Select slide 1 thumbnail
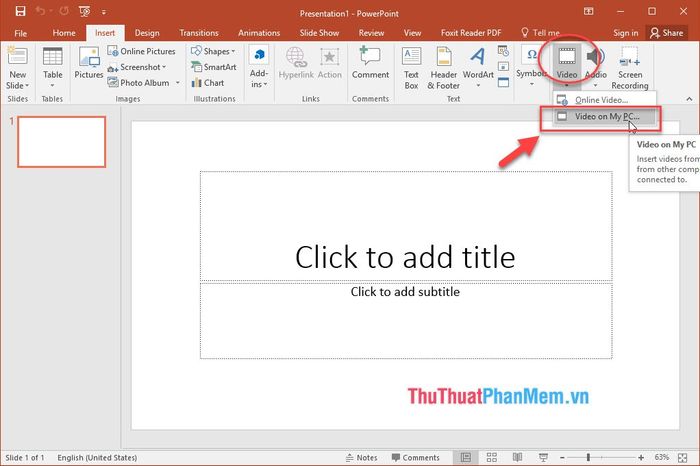 pyautogui.click(x=62, y=142)
